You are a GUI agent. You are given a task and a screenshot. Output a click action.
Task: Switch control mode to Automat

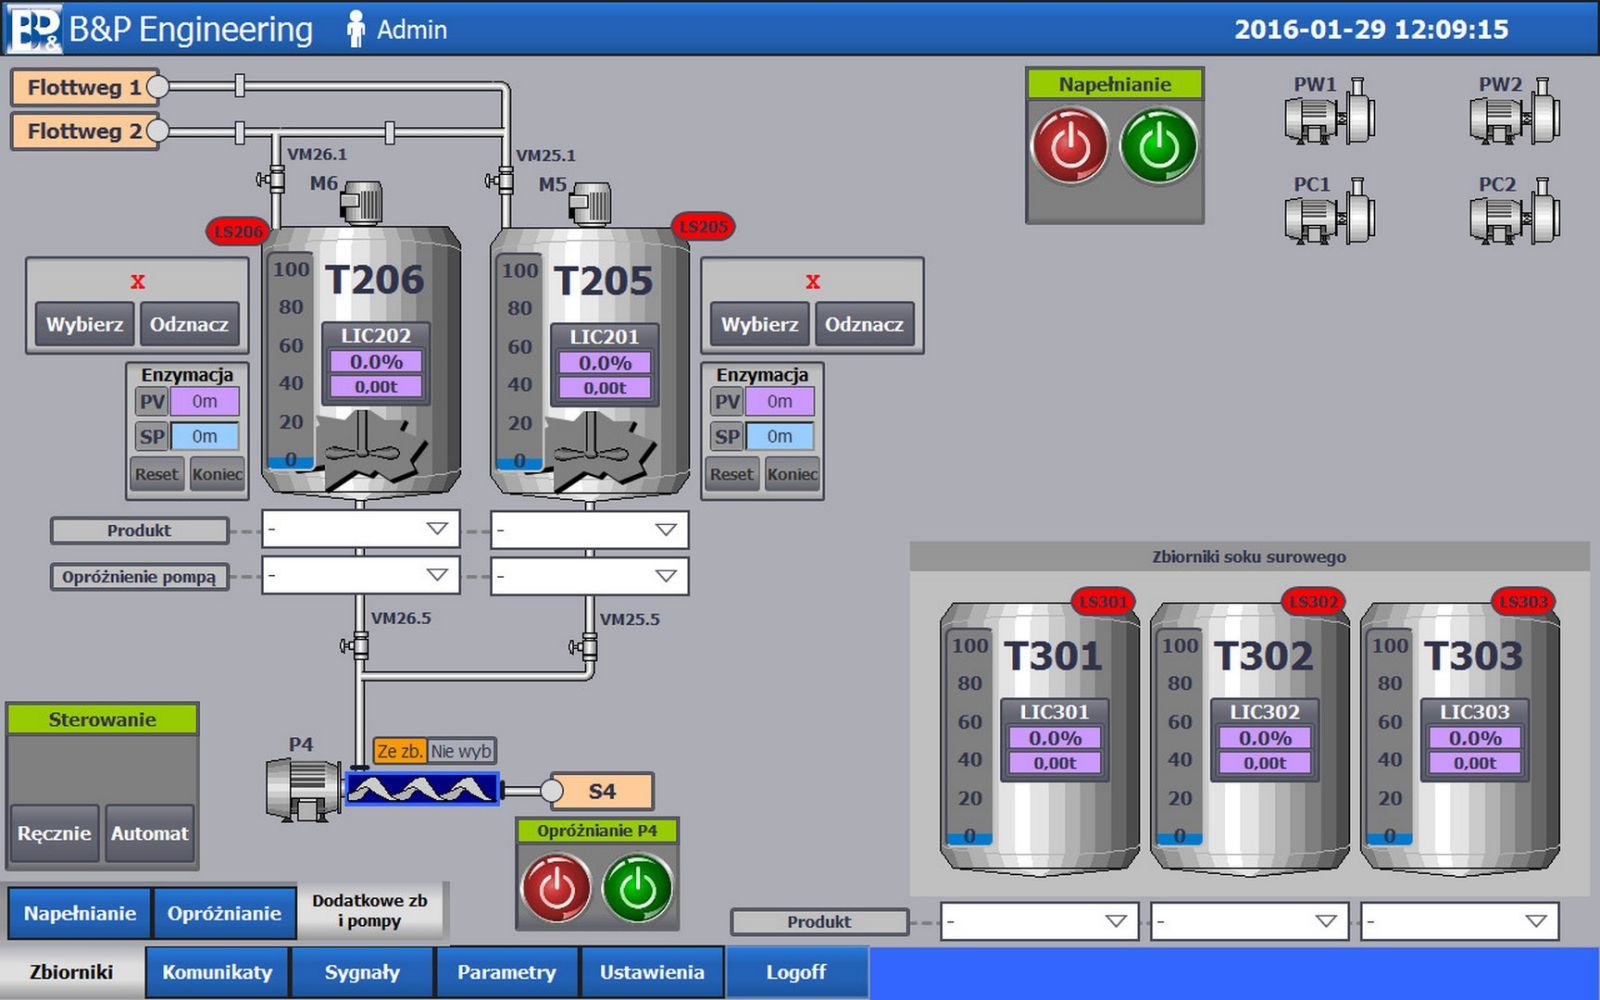(149, 833)
